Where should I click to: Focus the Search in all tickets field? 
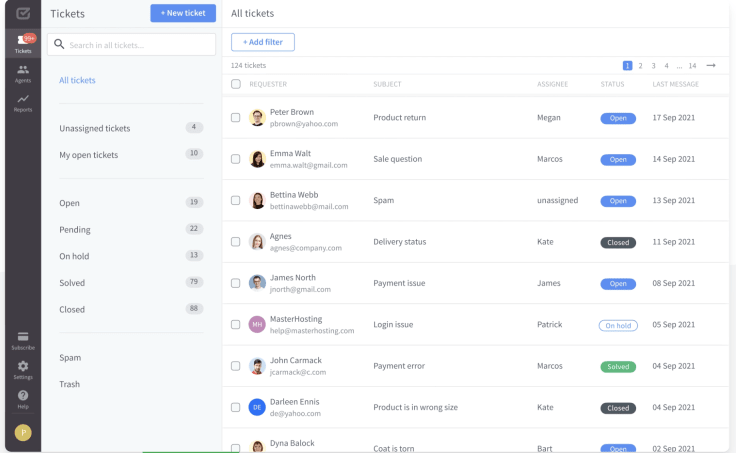pyautogui.click(x=131, y=45)
